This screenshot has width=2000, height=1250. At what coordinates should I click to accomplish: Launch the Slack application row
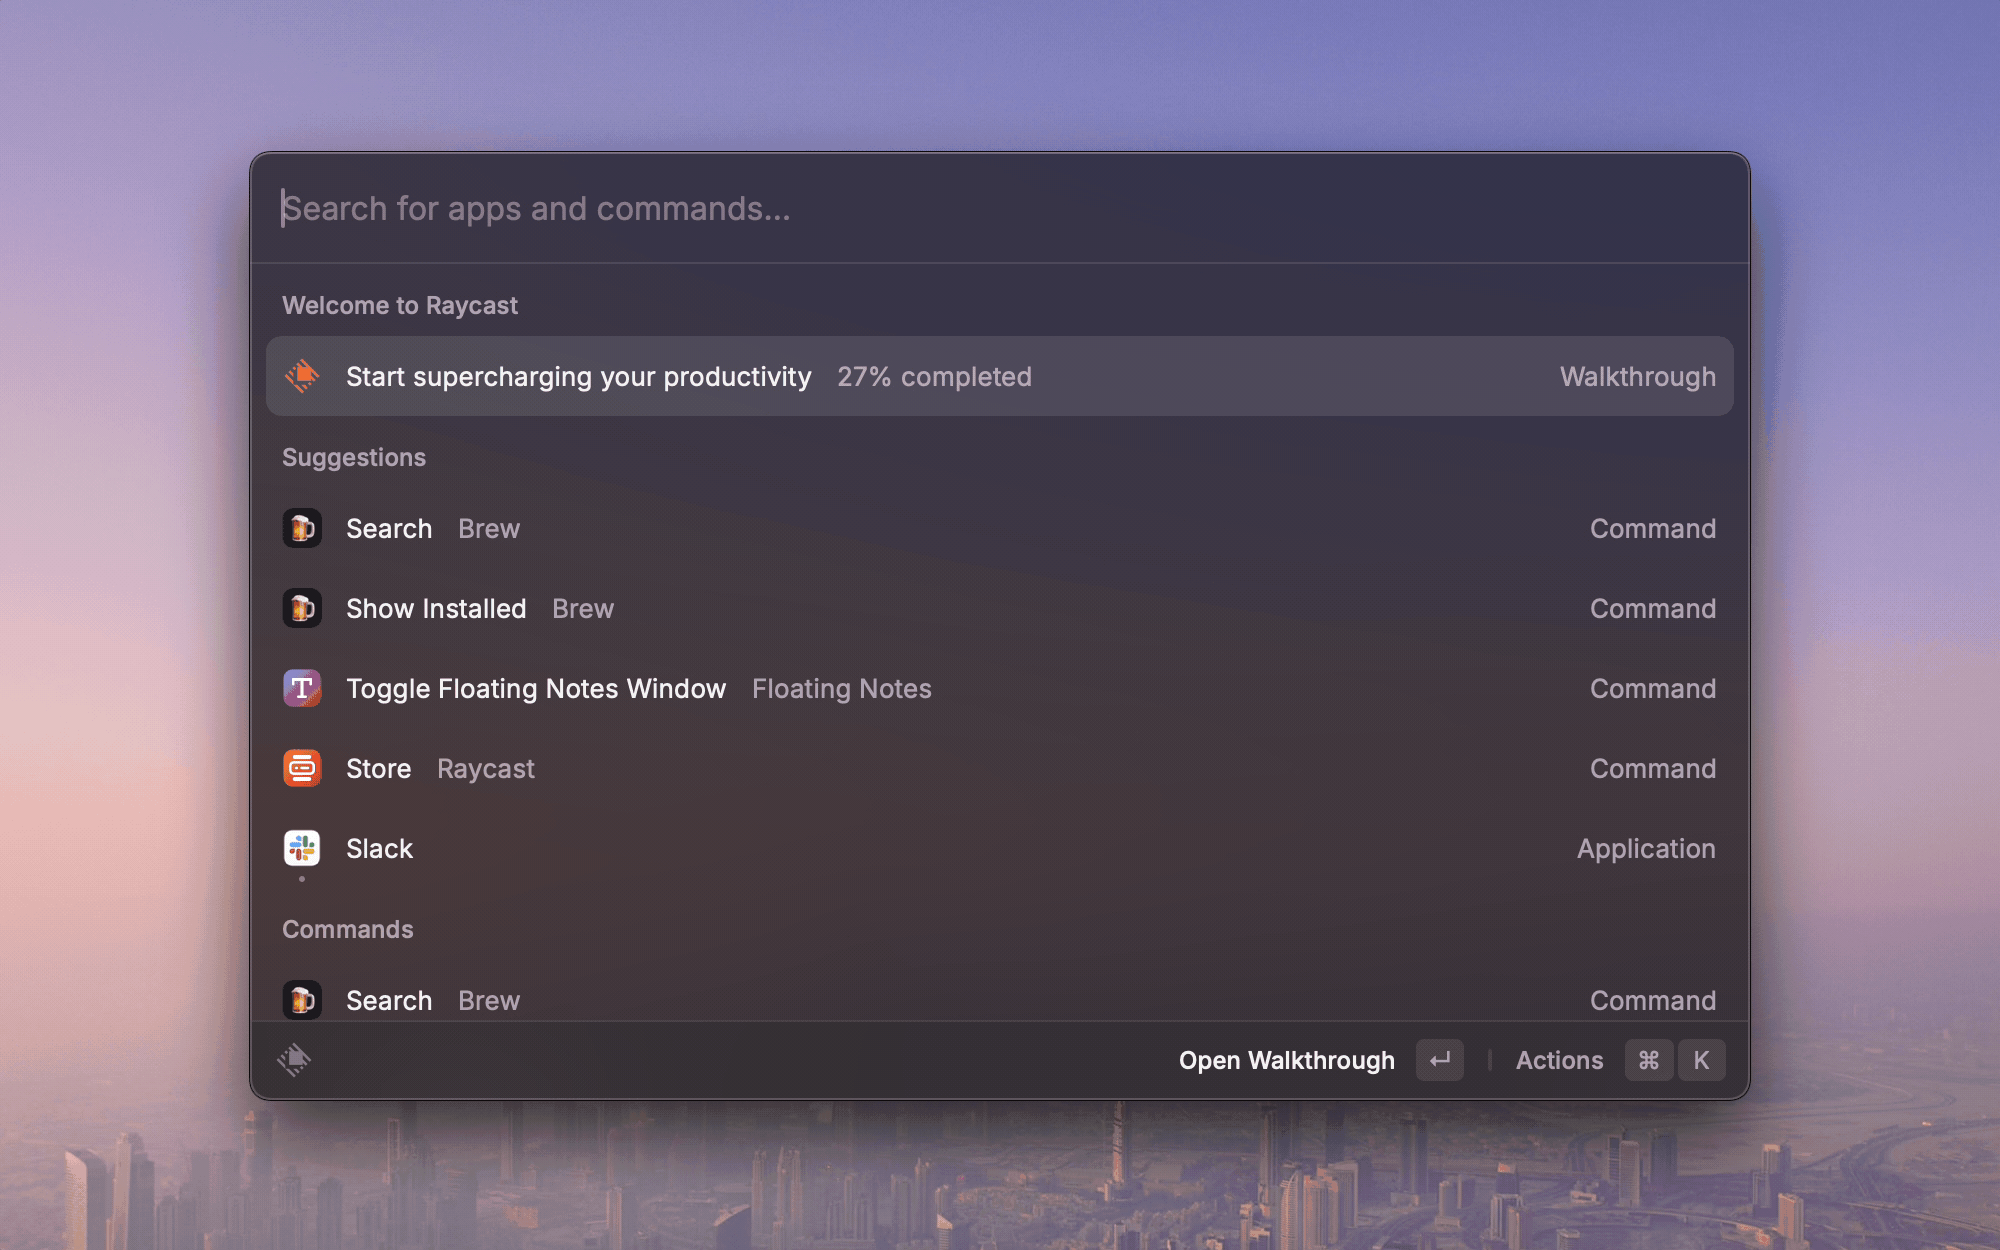pos(1000,848)
